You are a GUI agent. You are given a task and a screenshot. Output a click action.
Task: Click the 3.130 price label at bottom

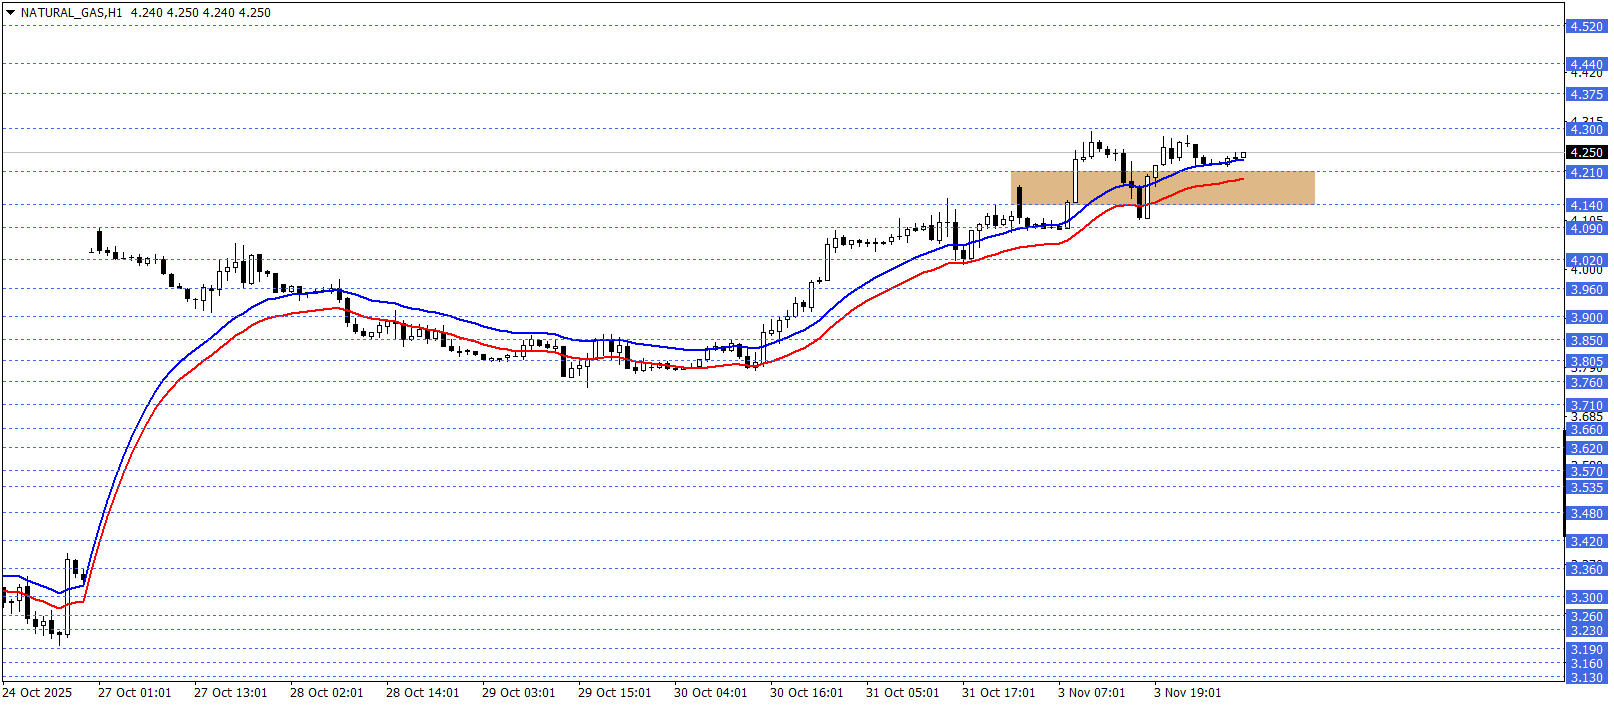tap(1586, 678)
